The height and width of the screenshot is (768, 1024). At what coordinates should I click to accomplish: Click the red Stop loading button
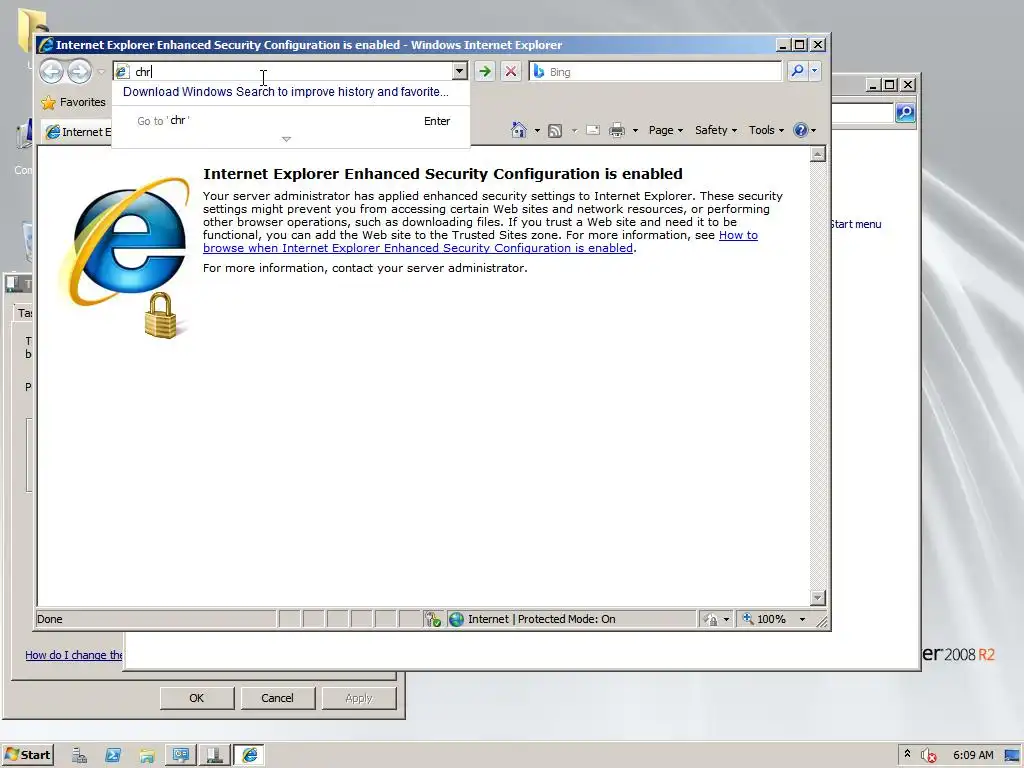point(511,71)
